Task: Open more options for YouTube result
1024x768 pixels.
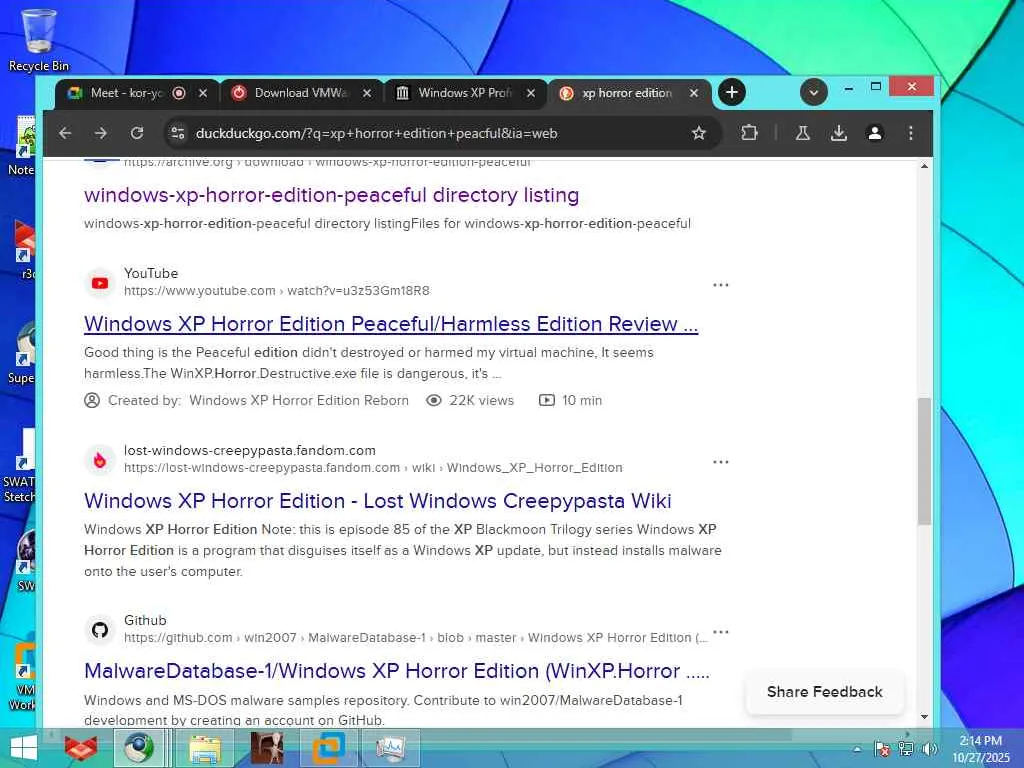Action: pyautogui.click(x=720, y=285)
